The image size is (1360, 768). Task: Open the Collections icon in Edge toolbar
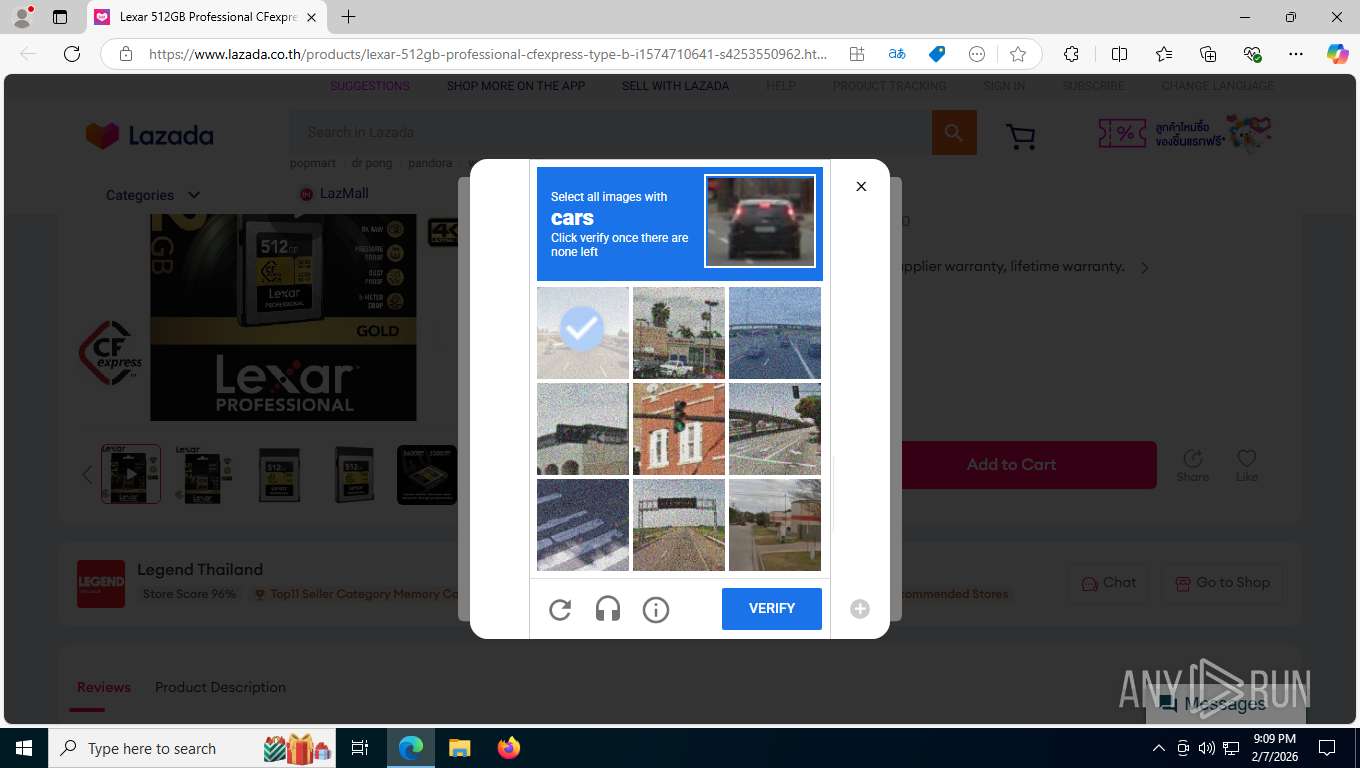click(1208, 54)
